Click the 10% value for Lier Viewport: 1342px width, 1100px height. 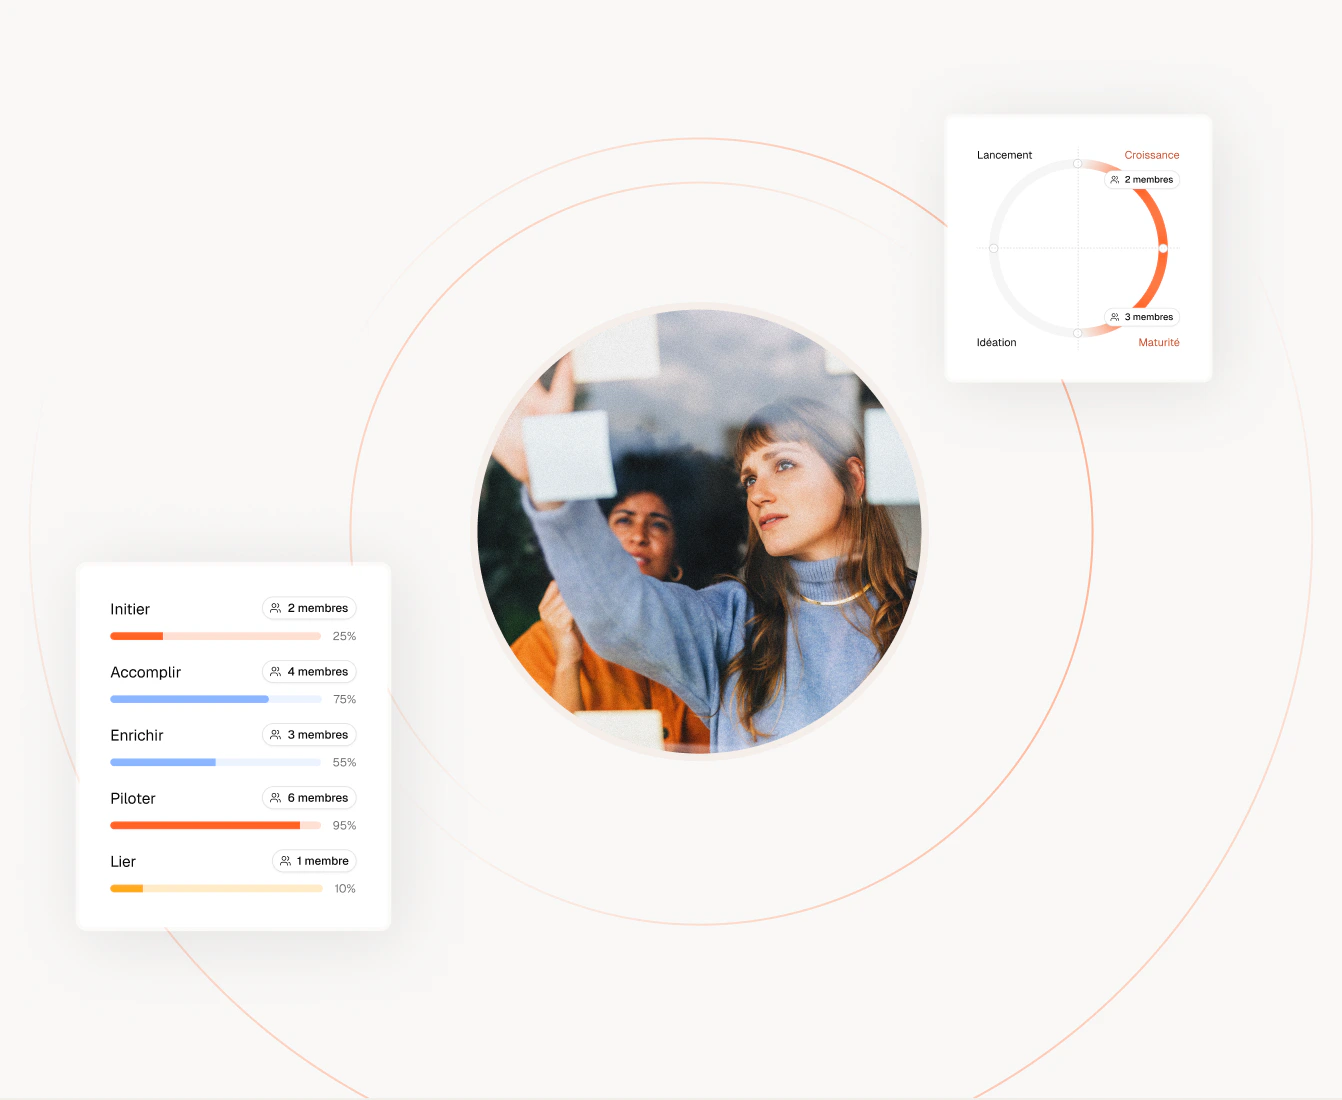coord(345,888)
